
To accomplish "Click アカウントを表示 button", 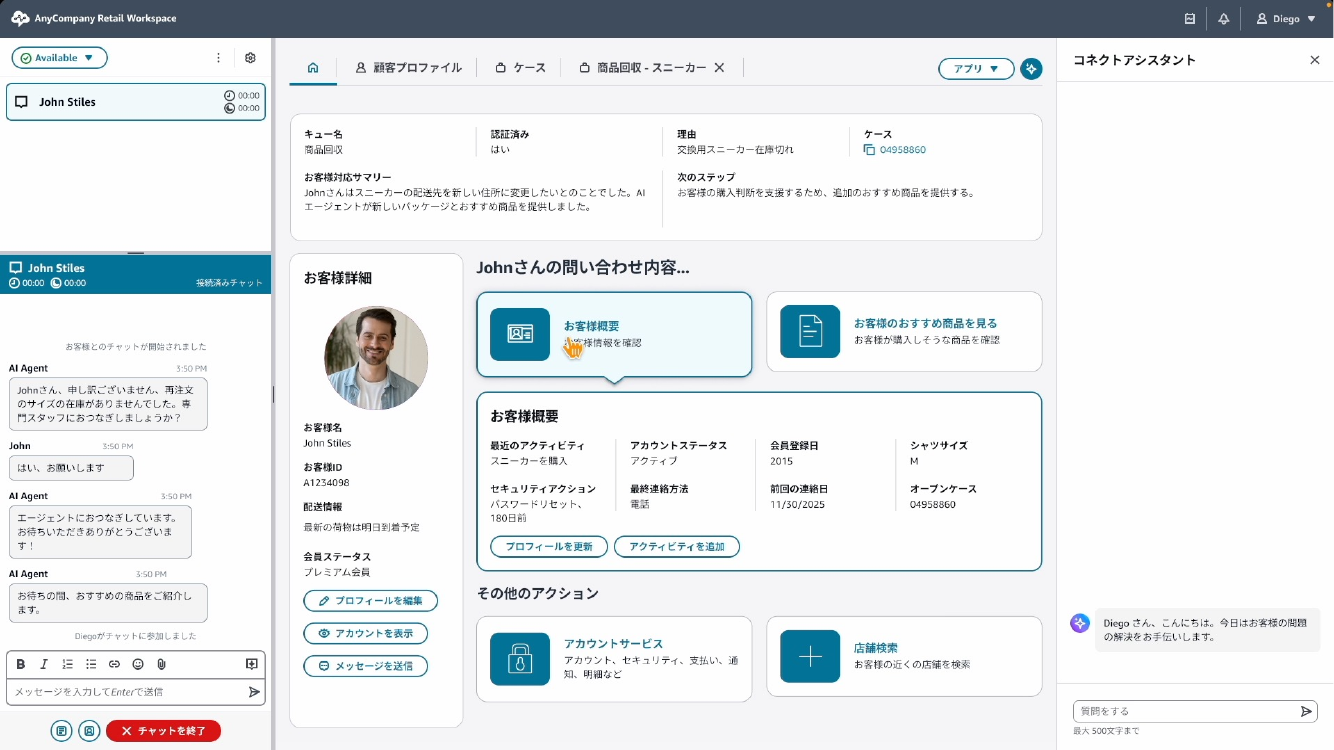I will click(365, 633).
